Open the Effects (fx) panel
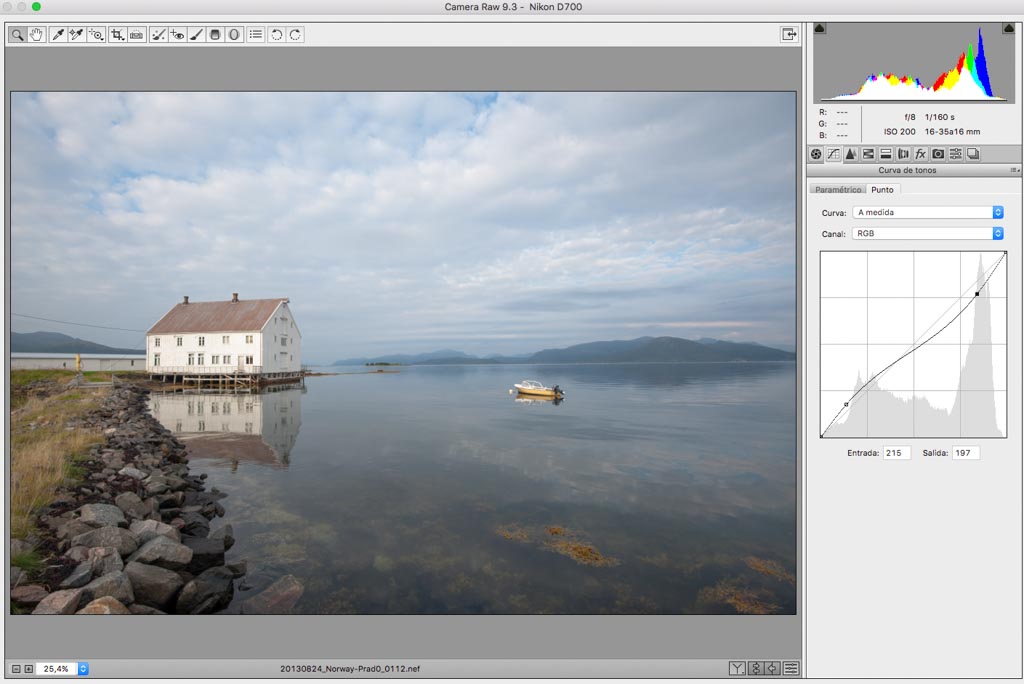Image resolution: width=1024 pixels, height=684 pixels. click(920, 154)
